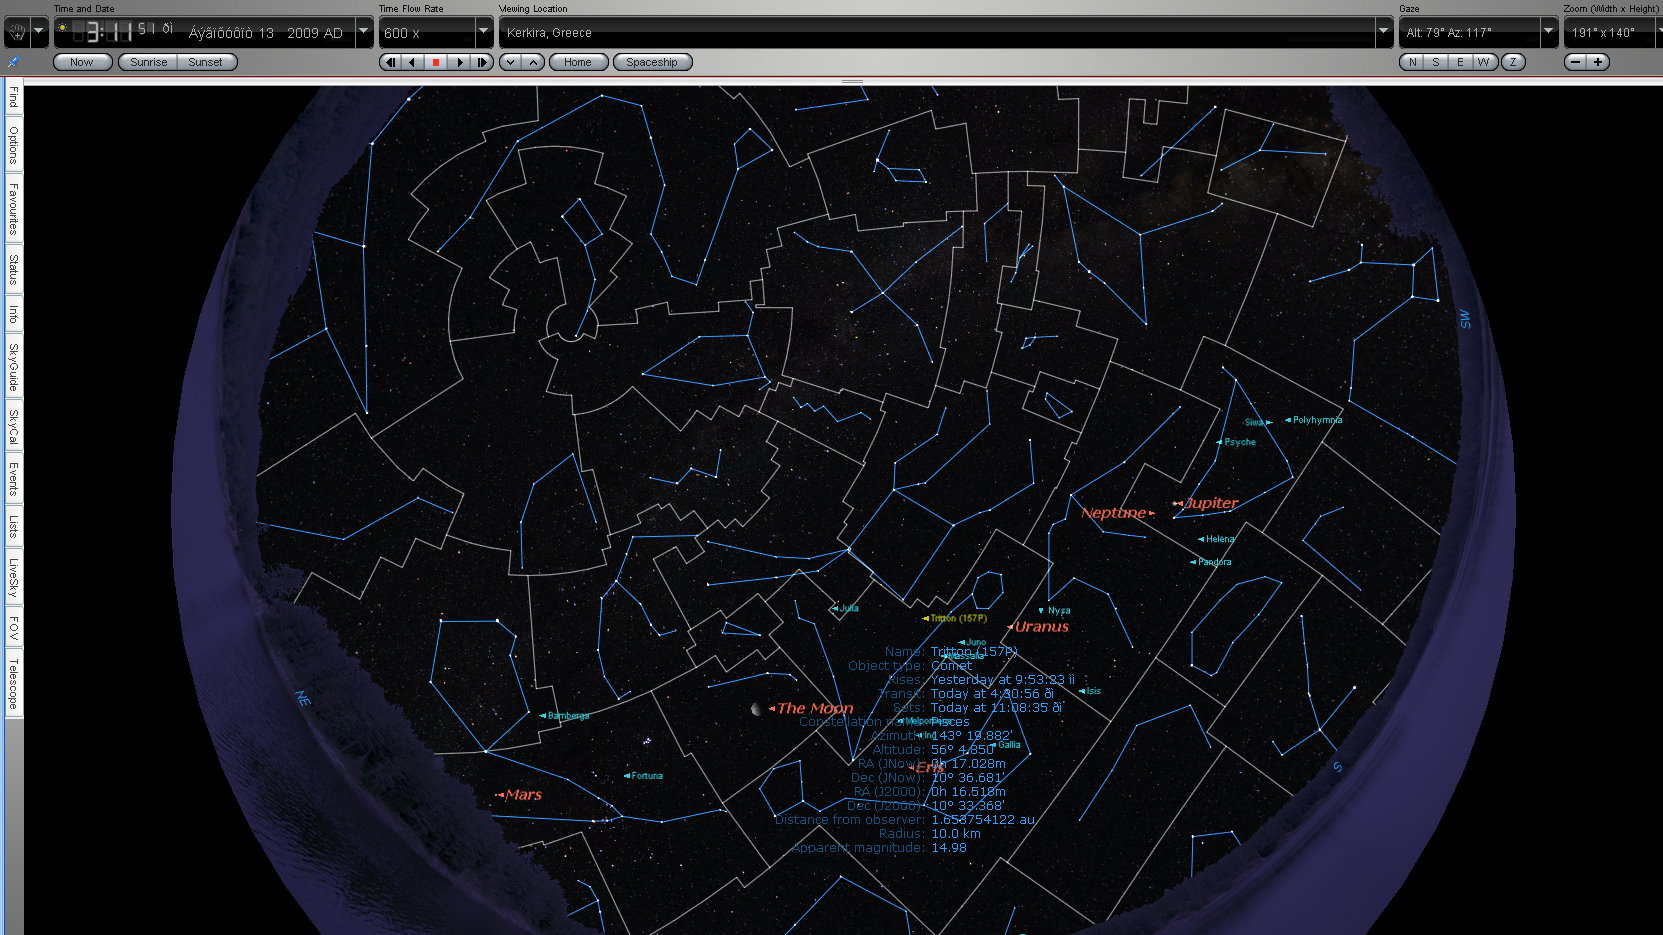Select Neptune label in the sky
This screenshot has height=935, width=1663.
tap(1113, 513)
